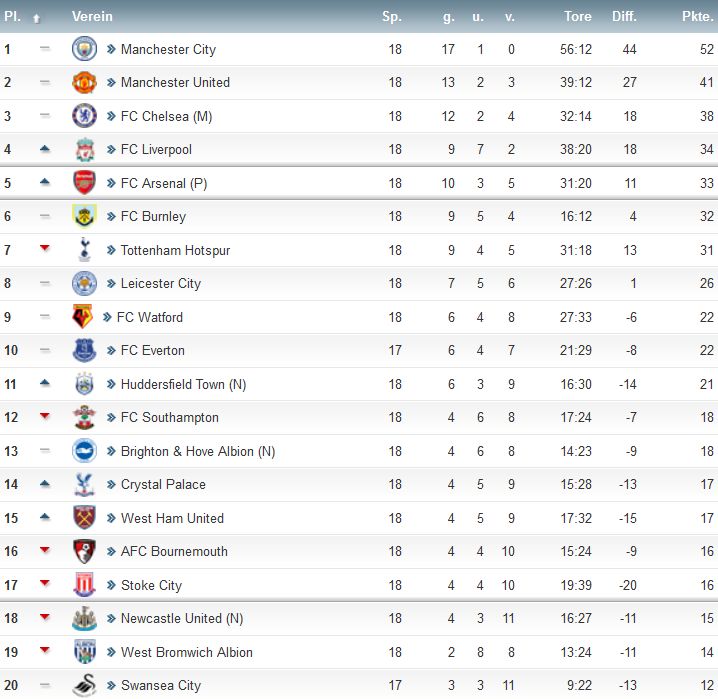This screenshot has height=699, width=718.
Task: Sort table by the Pl. column arrow
Action: click(x=37, y=18)
